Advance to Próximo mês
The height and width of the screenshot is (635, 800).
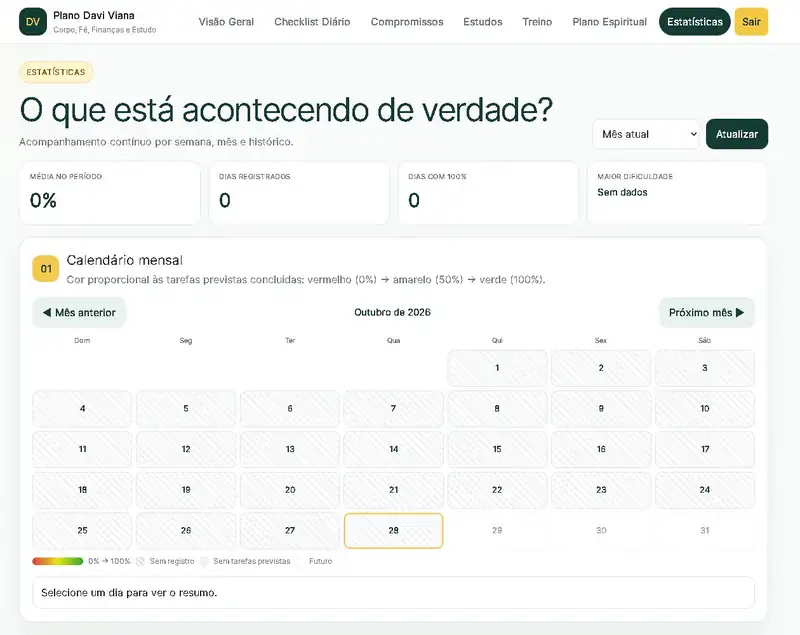click(707, 313)
